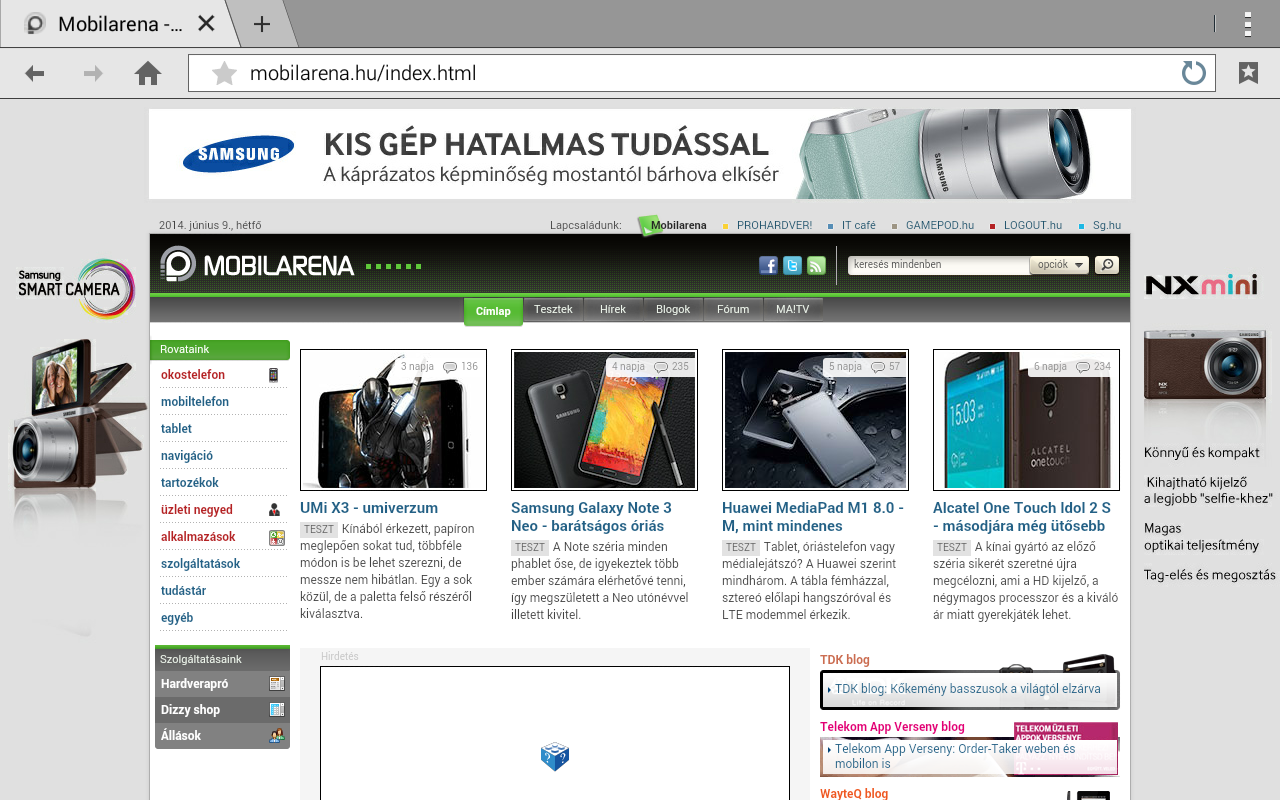
Task: Open the MA!TV tab
Action: [793, 310]
